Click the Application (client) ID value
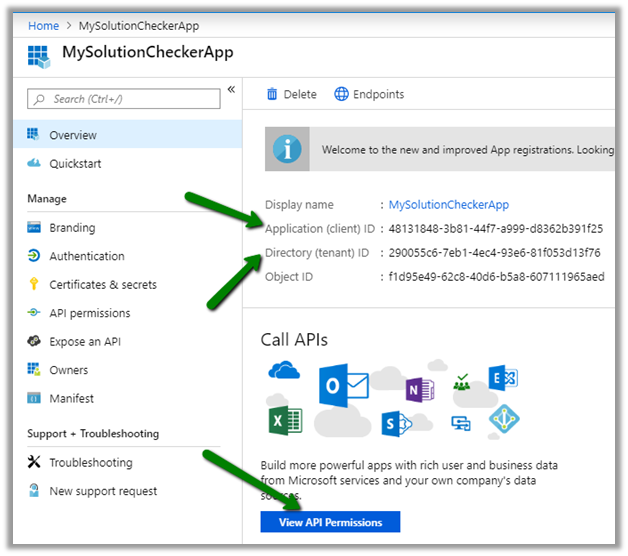Image resolution: width=628 pixels, height=556 pixels. pos(495,229)
